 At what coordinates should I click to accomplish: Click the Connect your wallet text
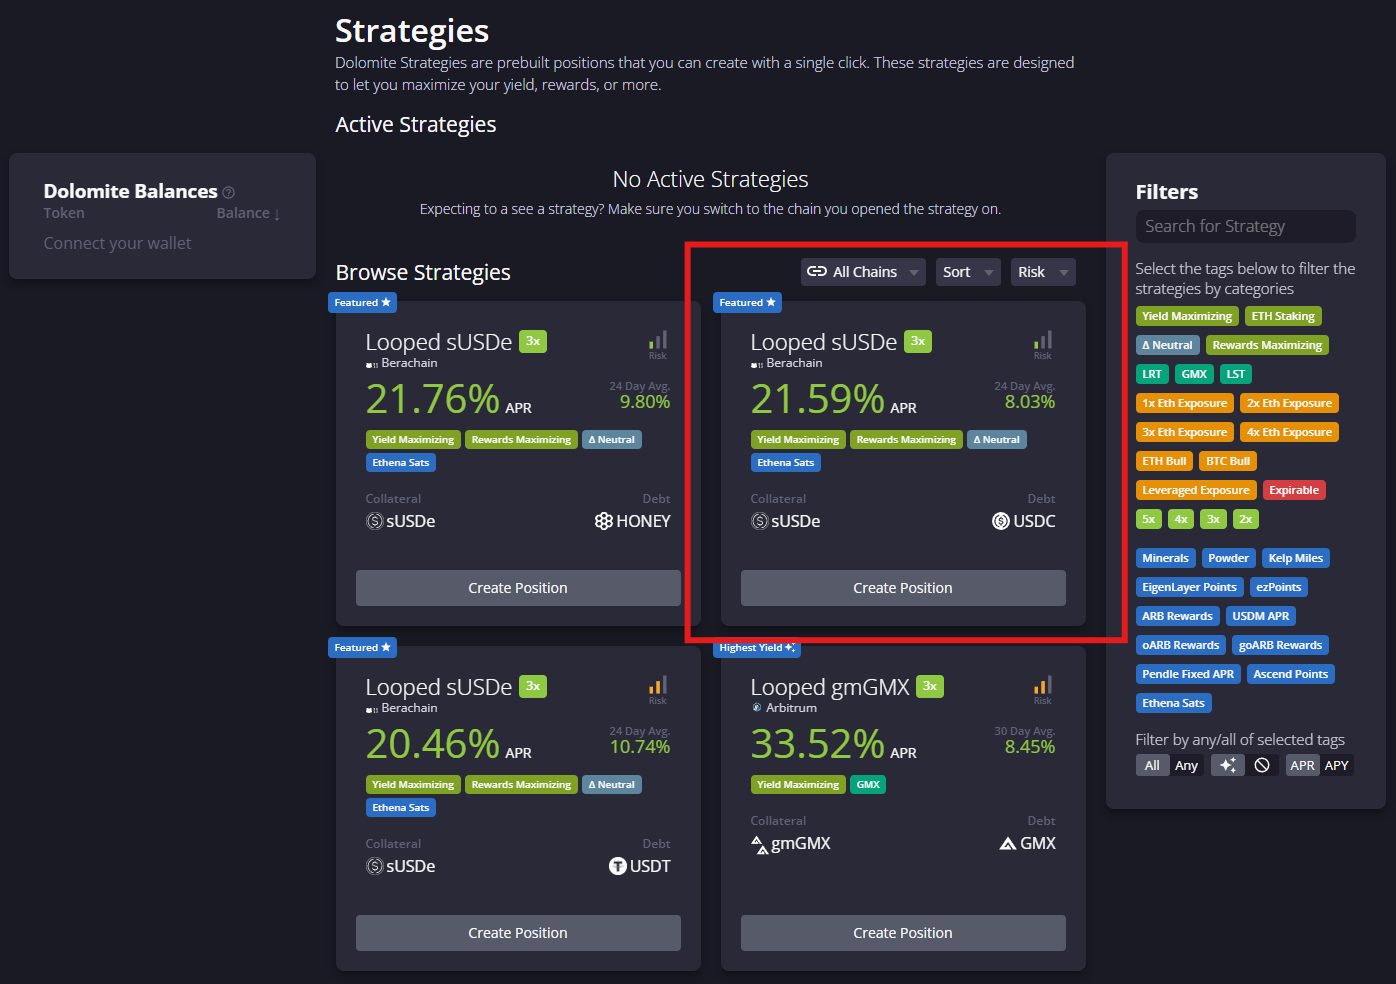point(117,243)
